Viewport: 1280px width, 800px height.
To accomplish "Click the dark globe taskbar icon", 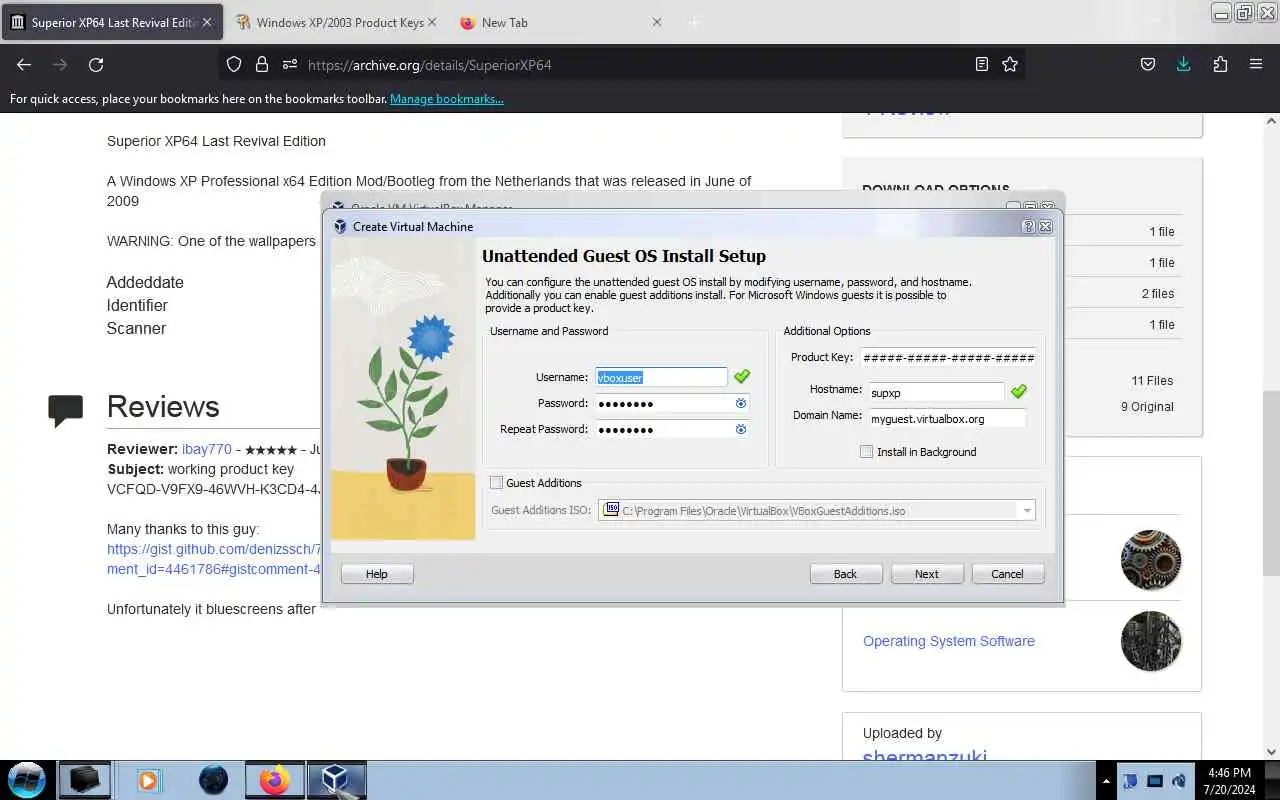I will 213,779.
